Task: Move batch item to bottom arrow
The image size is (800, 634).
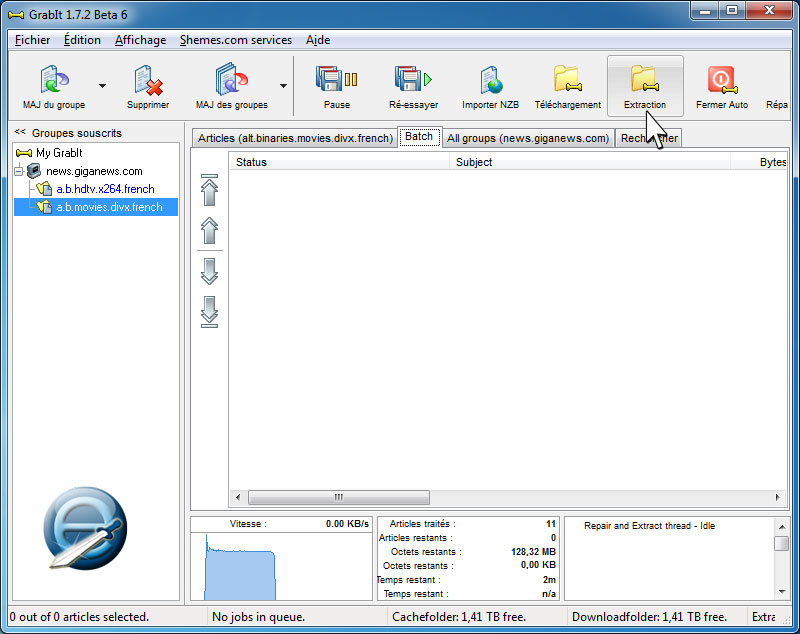Action: pos(209,312)
